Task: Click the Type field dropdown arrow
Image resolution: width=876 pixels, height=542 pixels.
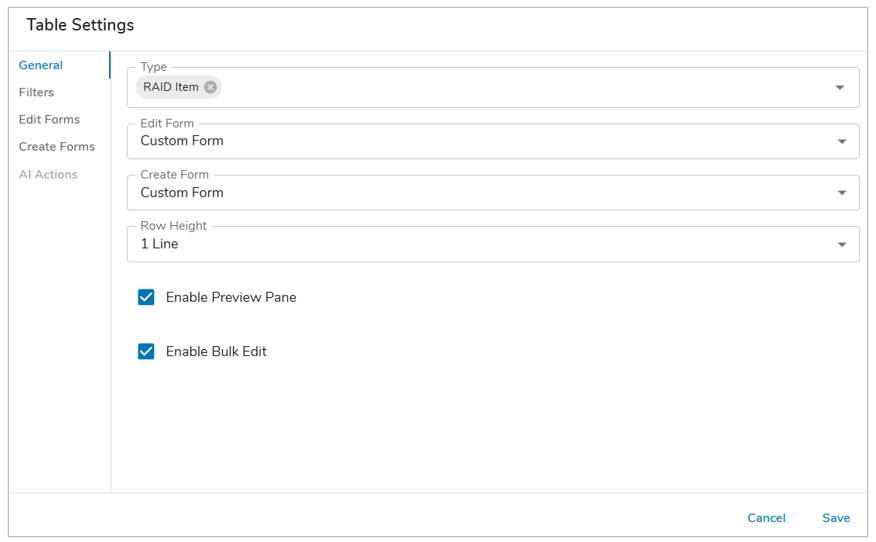Action: click(839, 88)
